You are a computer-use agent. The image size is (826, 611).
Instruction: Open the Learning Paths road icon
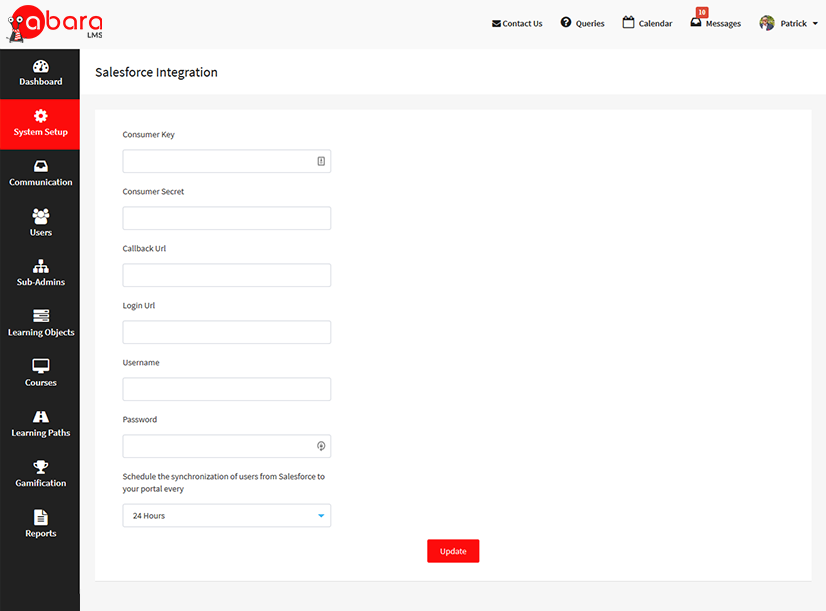click(41, 417)
